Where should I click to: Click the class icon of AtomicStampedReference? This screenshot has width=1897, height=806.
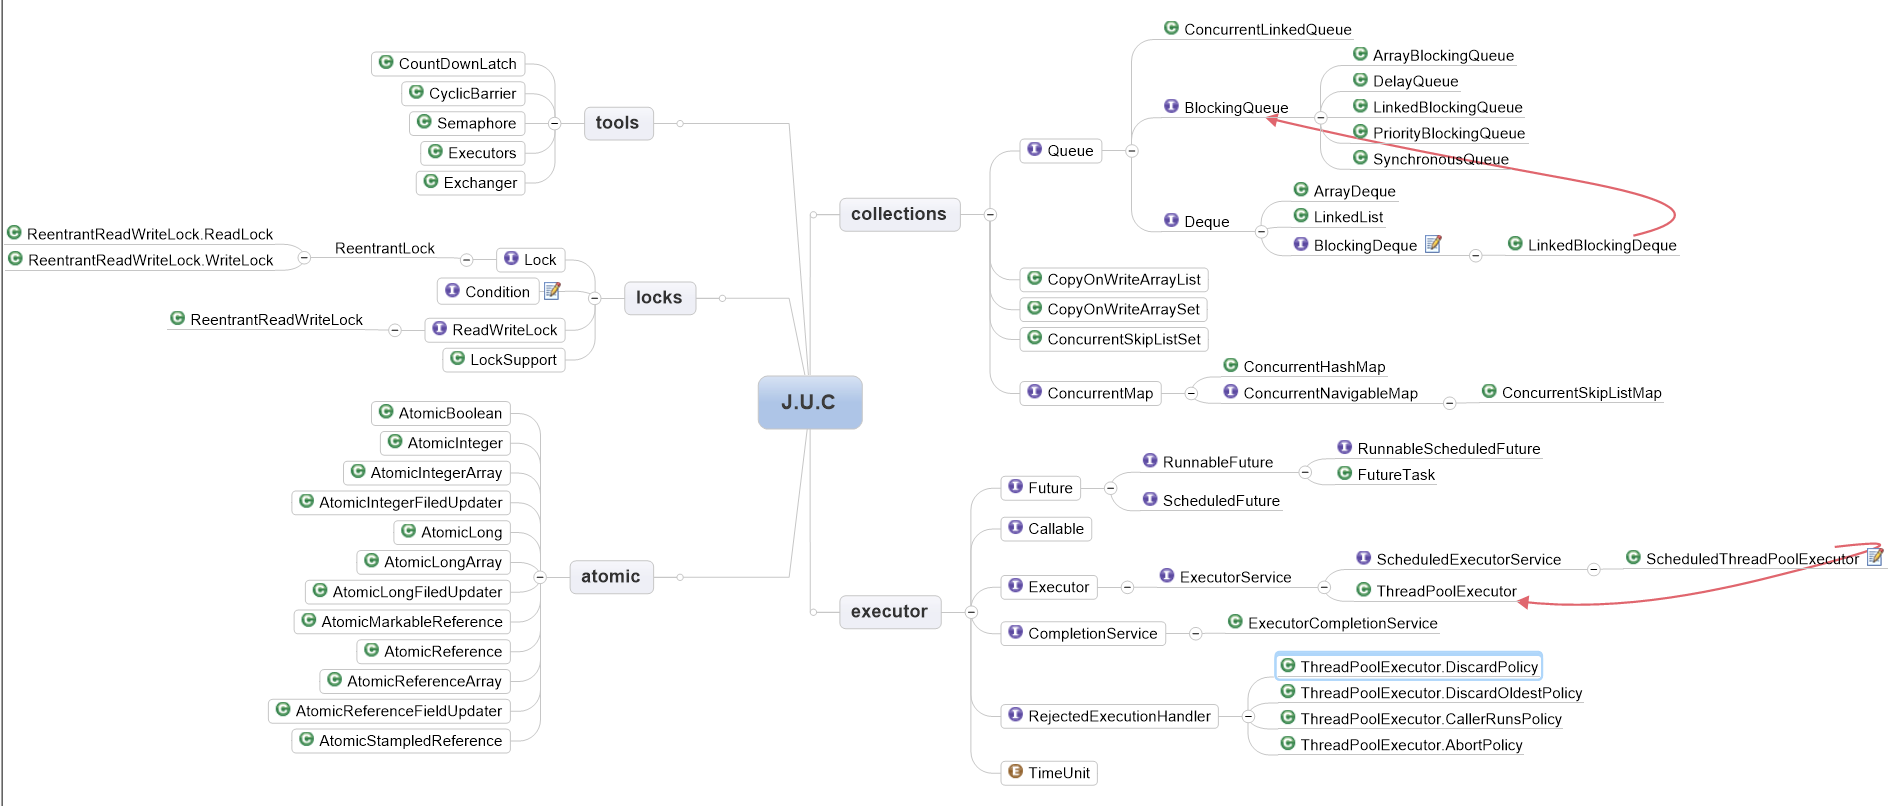[307, 739]
